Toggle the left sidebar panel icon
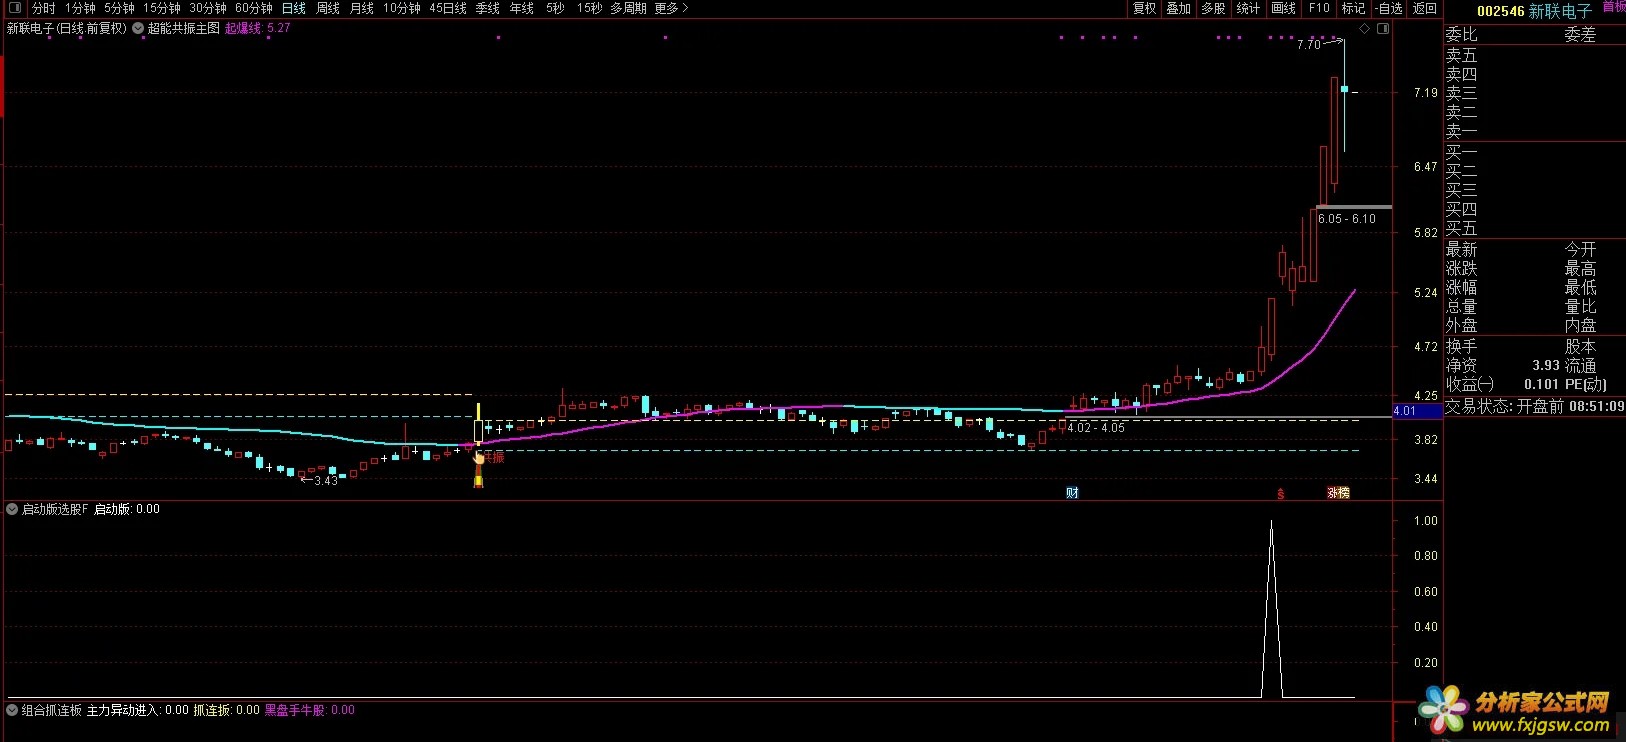Viewport: 1626px width, 742px height. (x=14, y=8)
